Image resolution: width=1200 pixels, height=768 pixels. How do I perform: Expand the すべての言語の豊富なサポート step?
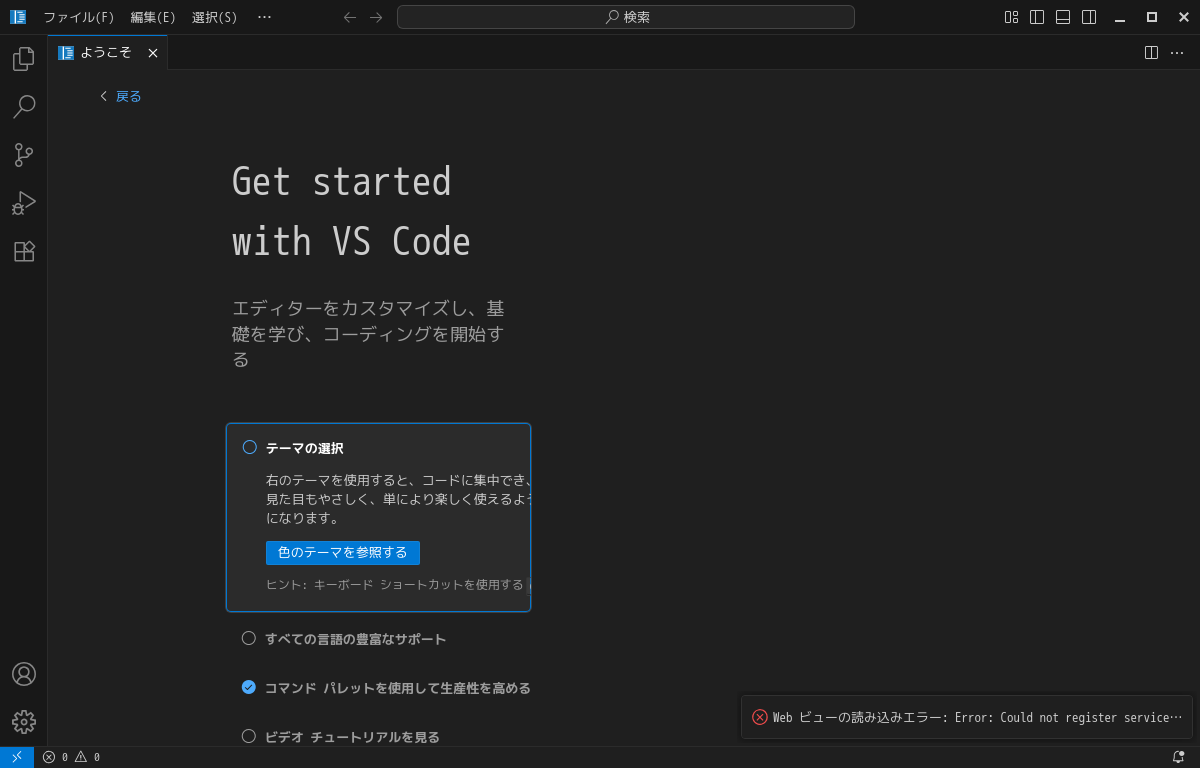click(x=355, y=639)
